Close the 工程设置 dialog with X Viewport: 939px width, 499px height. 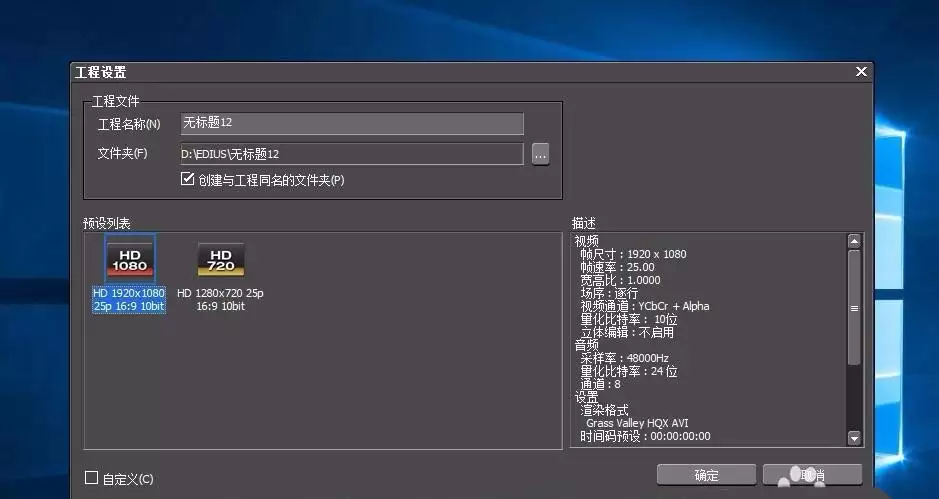(x=861, y=72)
